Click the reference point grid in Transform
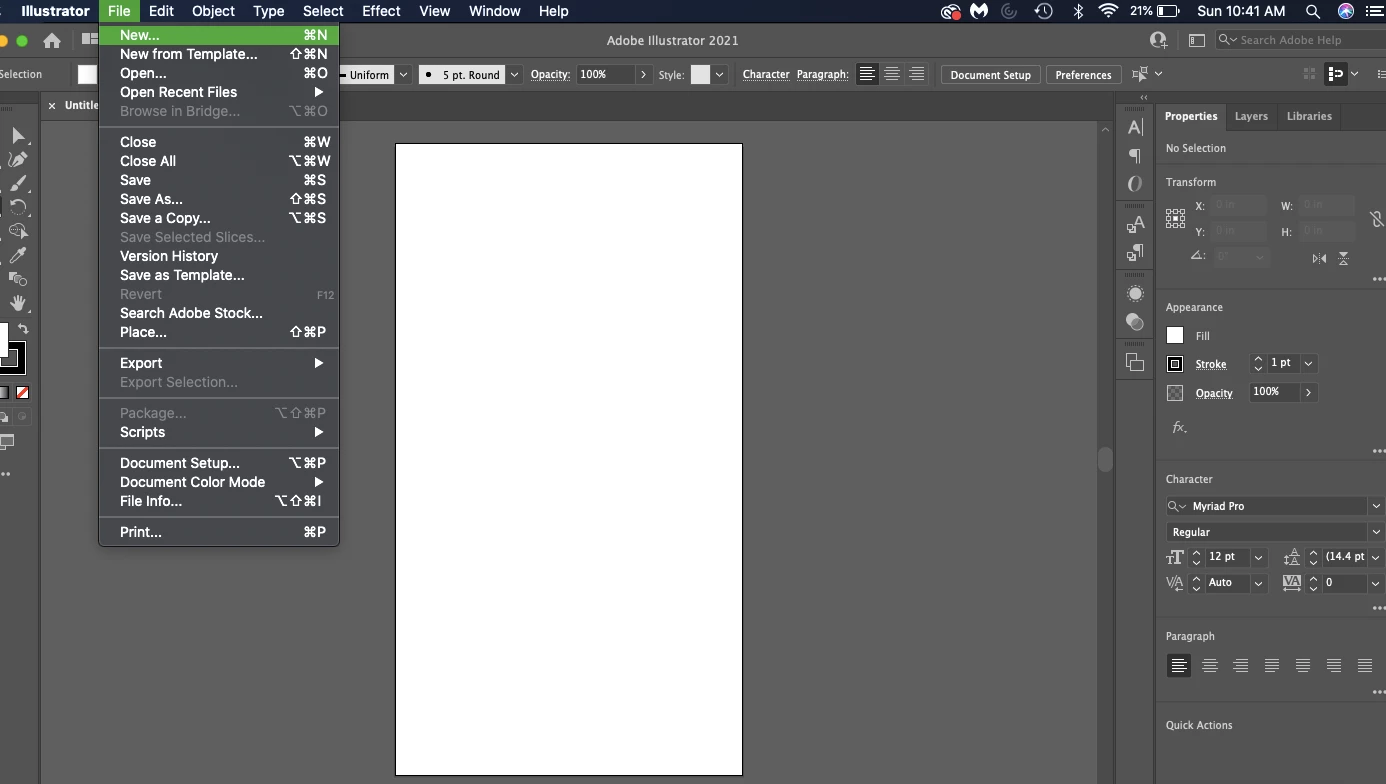 [x=1175, y=218]
